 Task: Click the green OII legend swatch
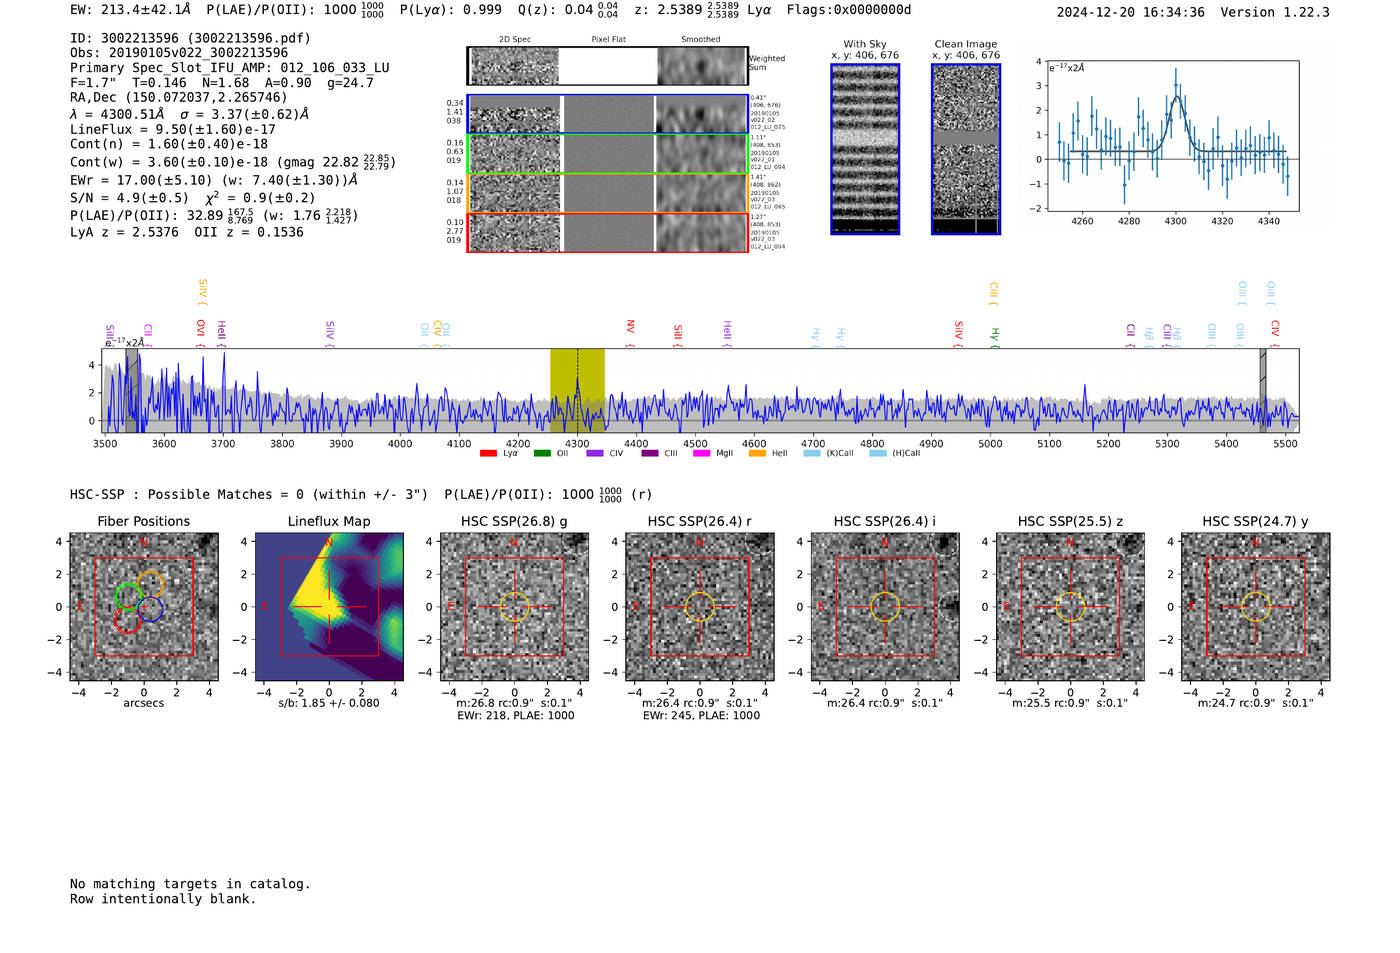pos(542,453)
